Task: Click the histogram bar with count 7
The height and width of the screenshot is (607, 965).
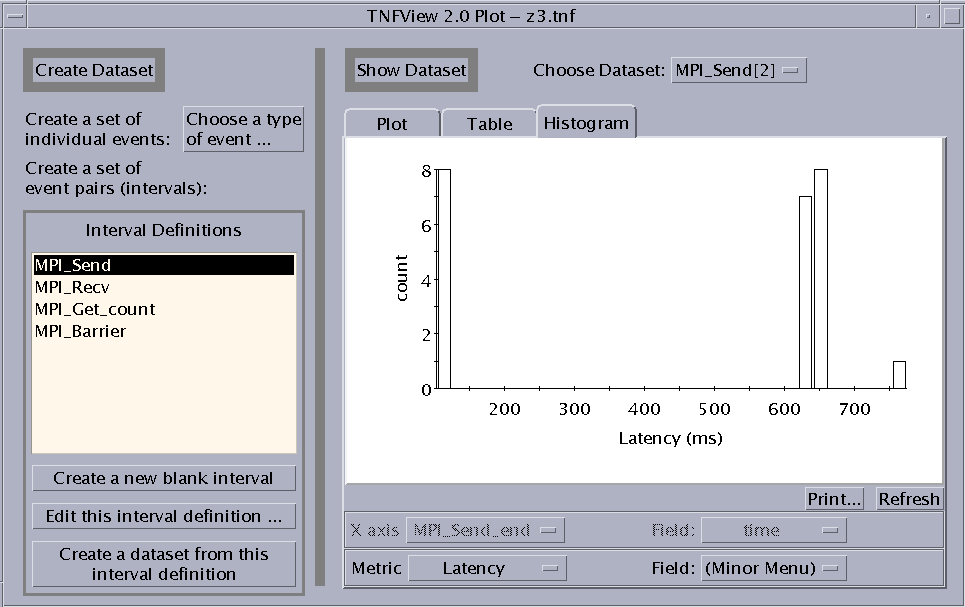Action: (805, 292)
